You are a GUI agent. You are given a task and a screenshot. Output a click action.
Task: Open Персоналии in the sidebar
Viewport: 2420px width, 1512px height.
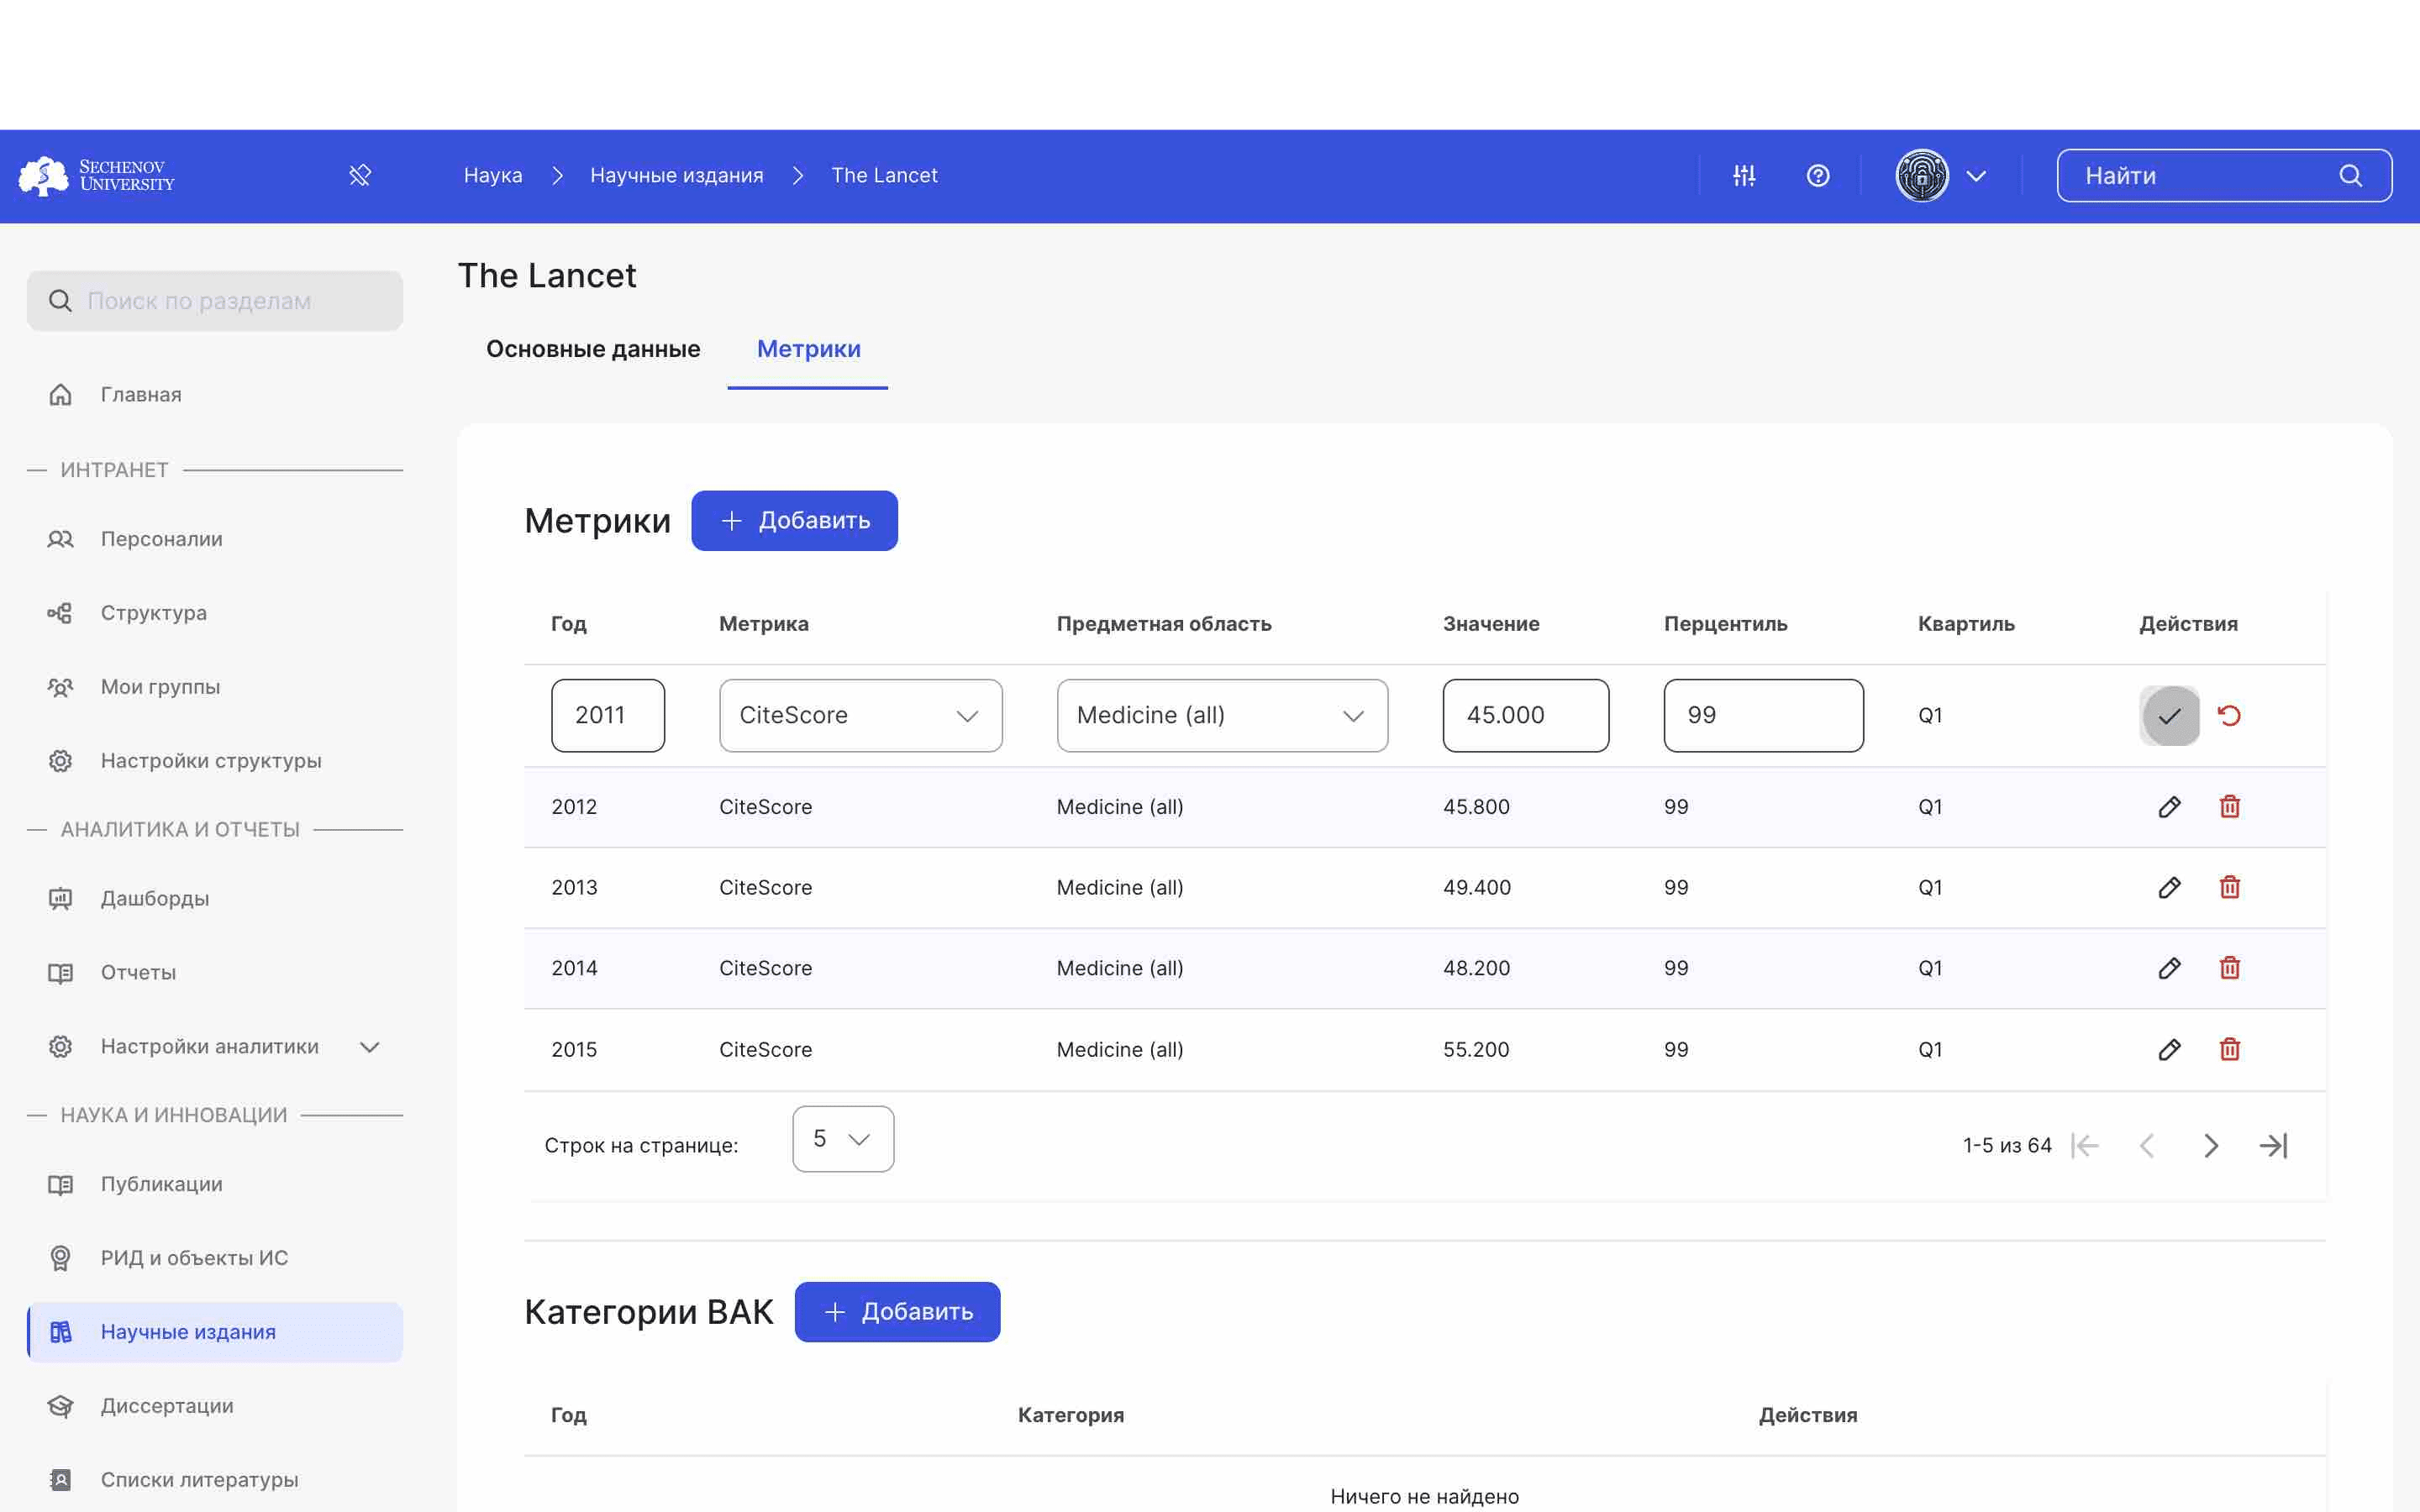tap(215, 539)
